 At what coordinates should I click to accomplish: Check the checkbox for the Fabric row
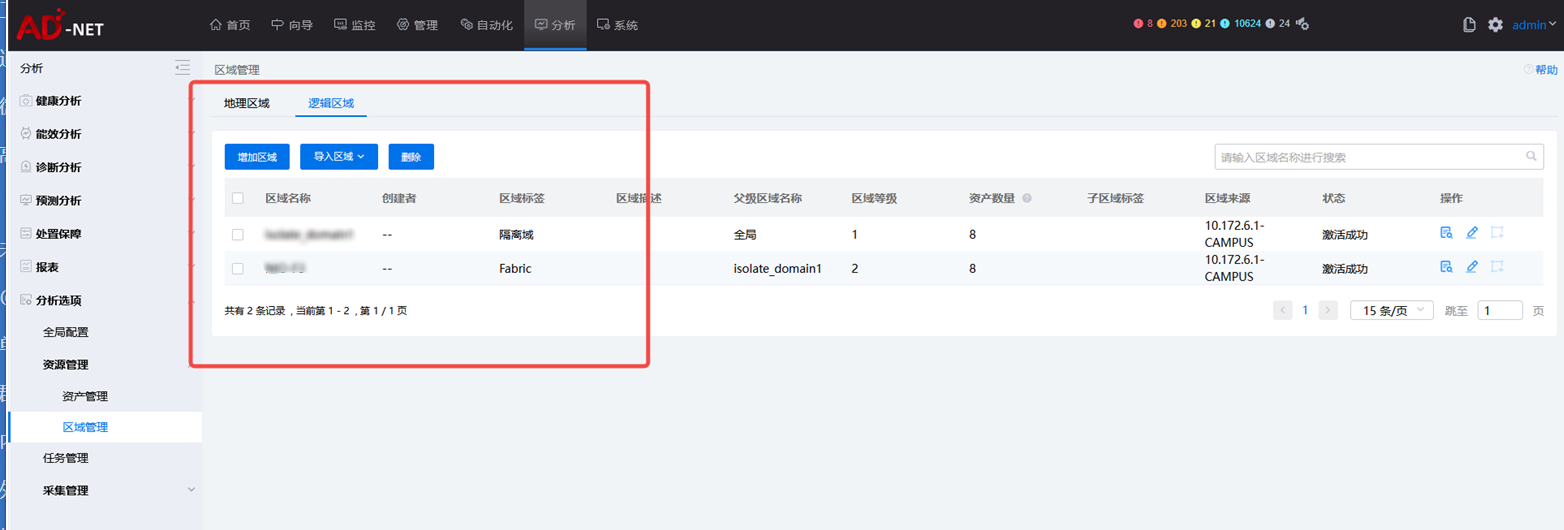pyautogui.click(x=238, y=268)
